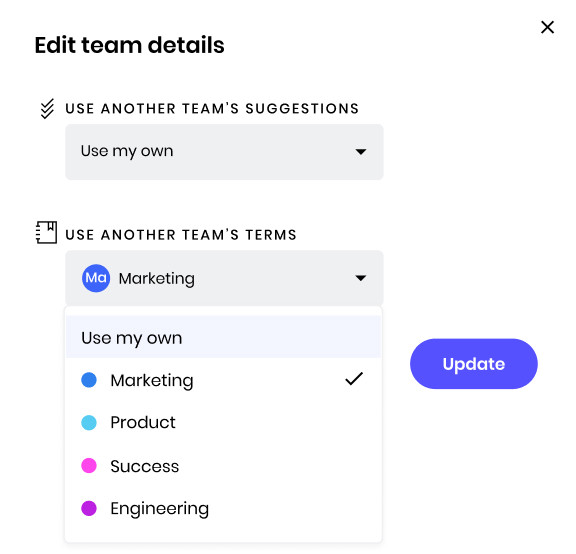Image resolution: width=576 pixels, height=554 pixels.
Task: Click the light blue Product color dot
Action: point(89,422)
